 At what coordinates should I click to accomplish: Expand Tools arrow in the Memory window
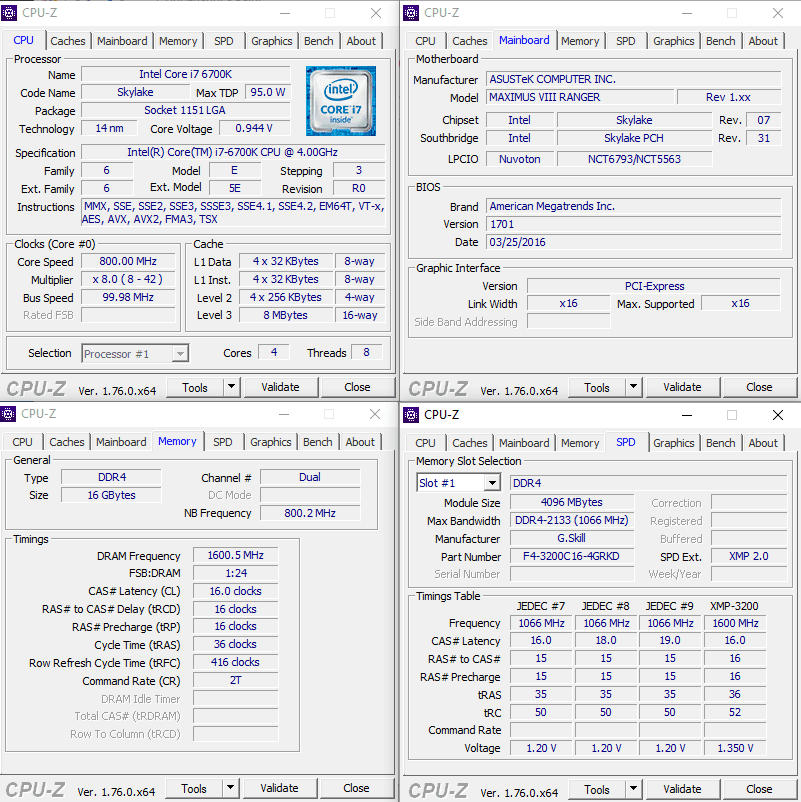[x=230, y=788]
